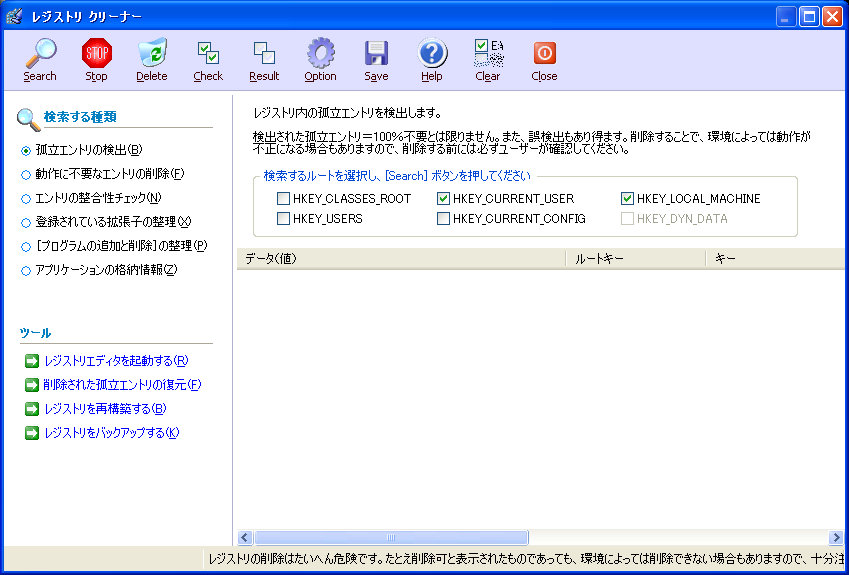
Task: Click the Delete recycle bin icon
Action: [x=152, y=55]
